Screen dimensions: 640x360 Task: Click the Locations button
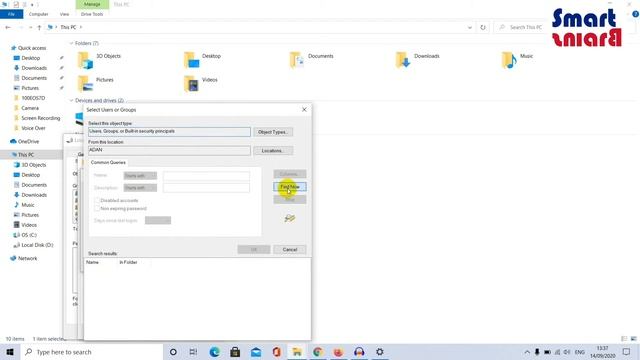tap(273, 151)
